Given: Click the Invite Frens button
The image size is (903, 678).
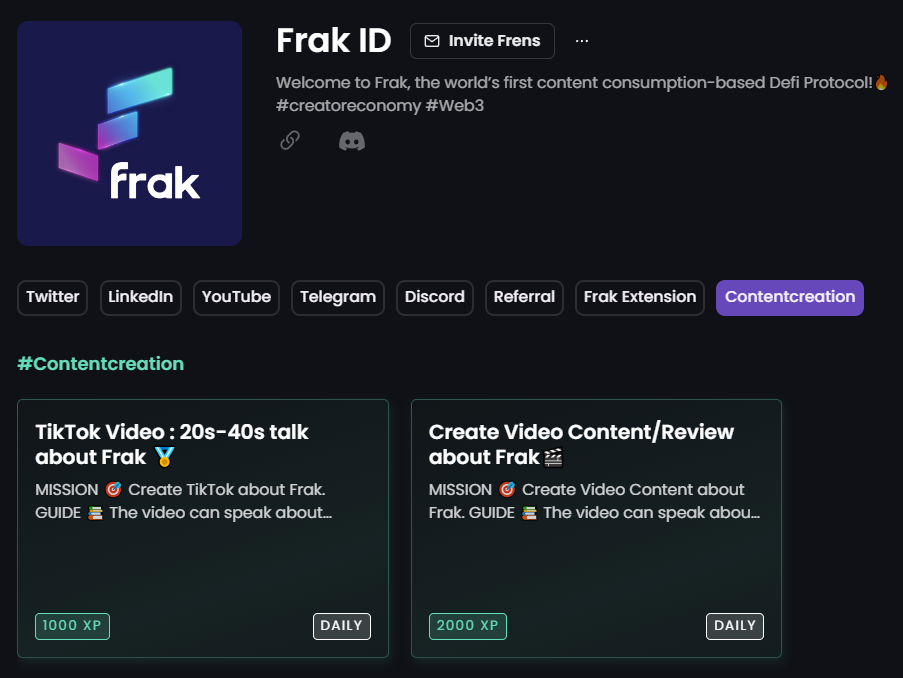Looking at the screenshot, I should [482, 41].
